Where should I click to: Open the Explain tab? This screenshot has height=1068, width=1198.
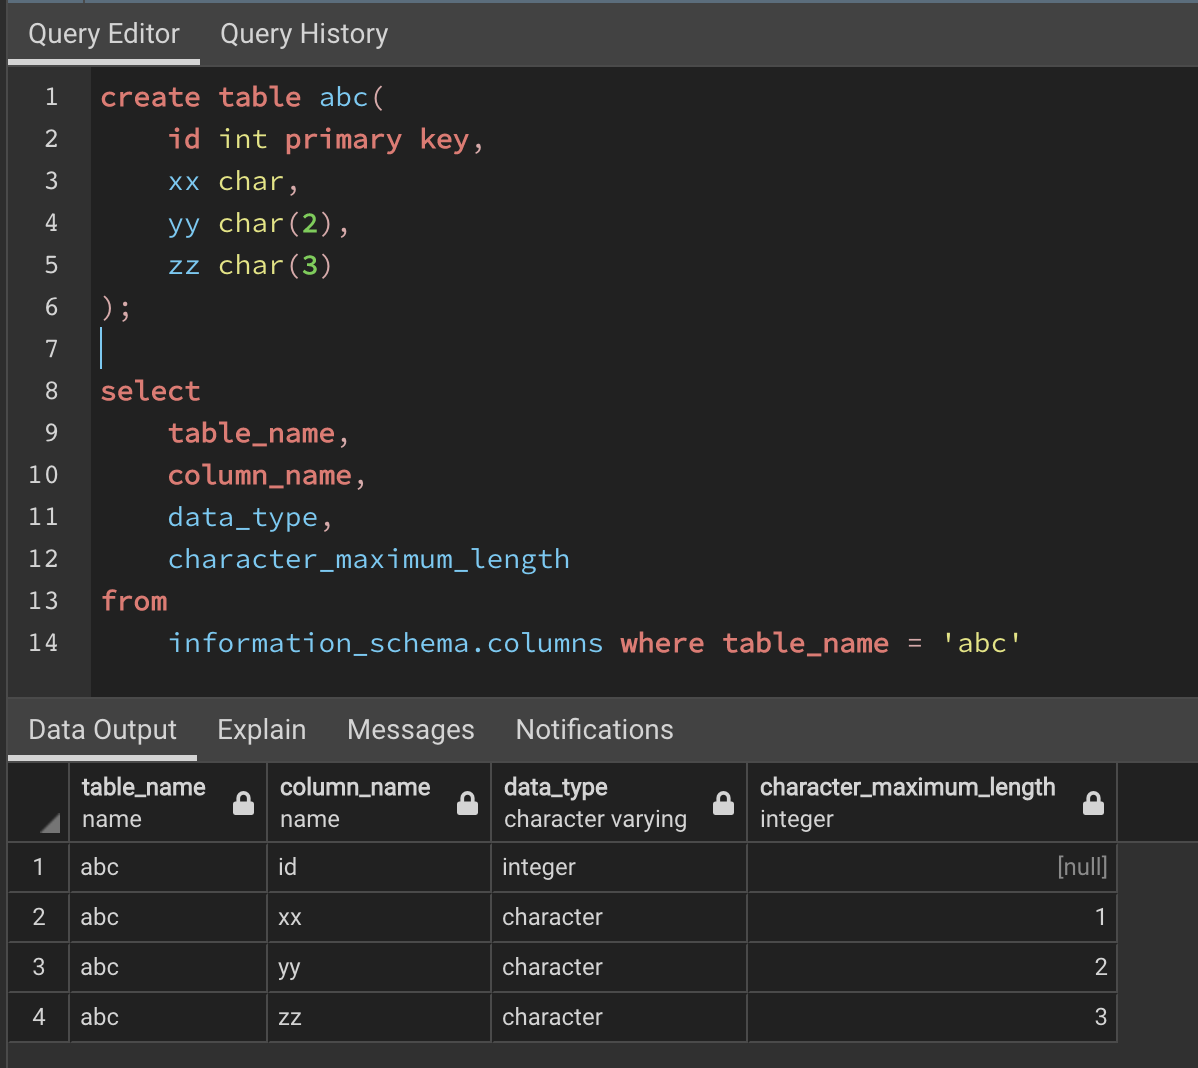261,730
